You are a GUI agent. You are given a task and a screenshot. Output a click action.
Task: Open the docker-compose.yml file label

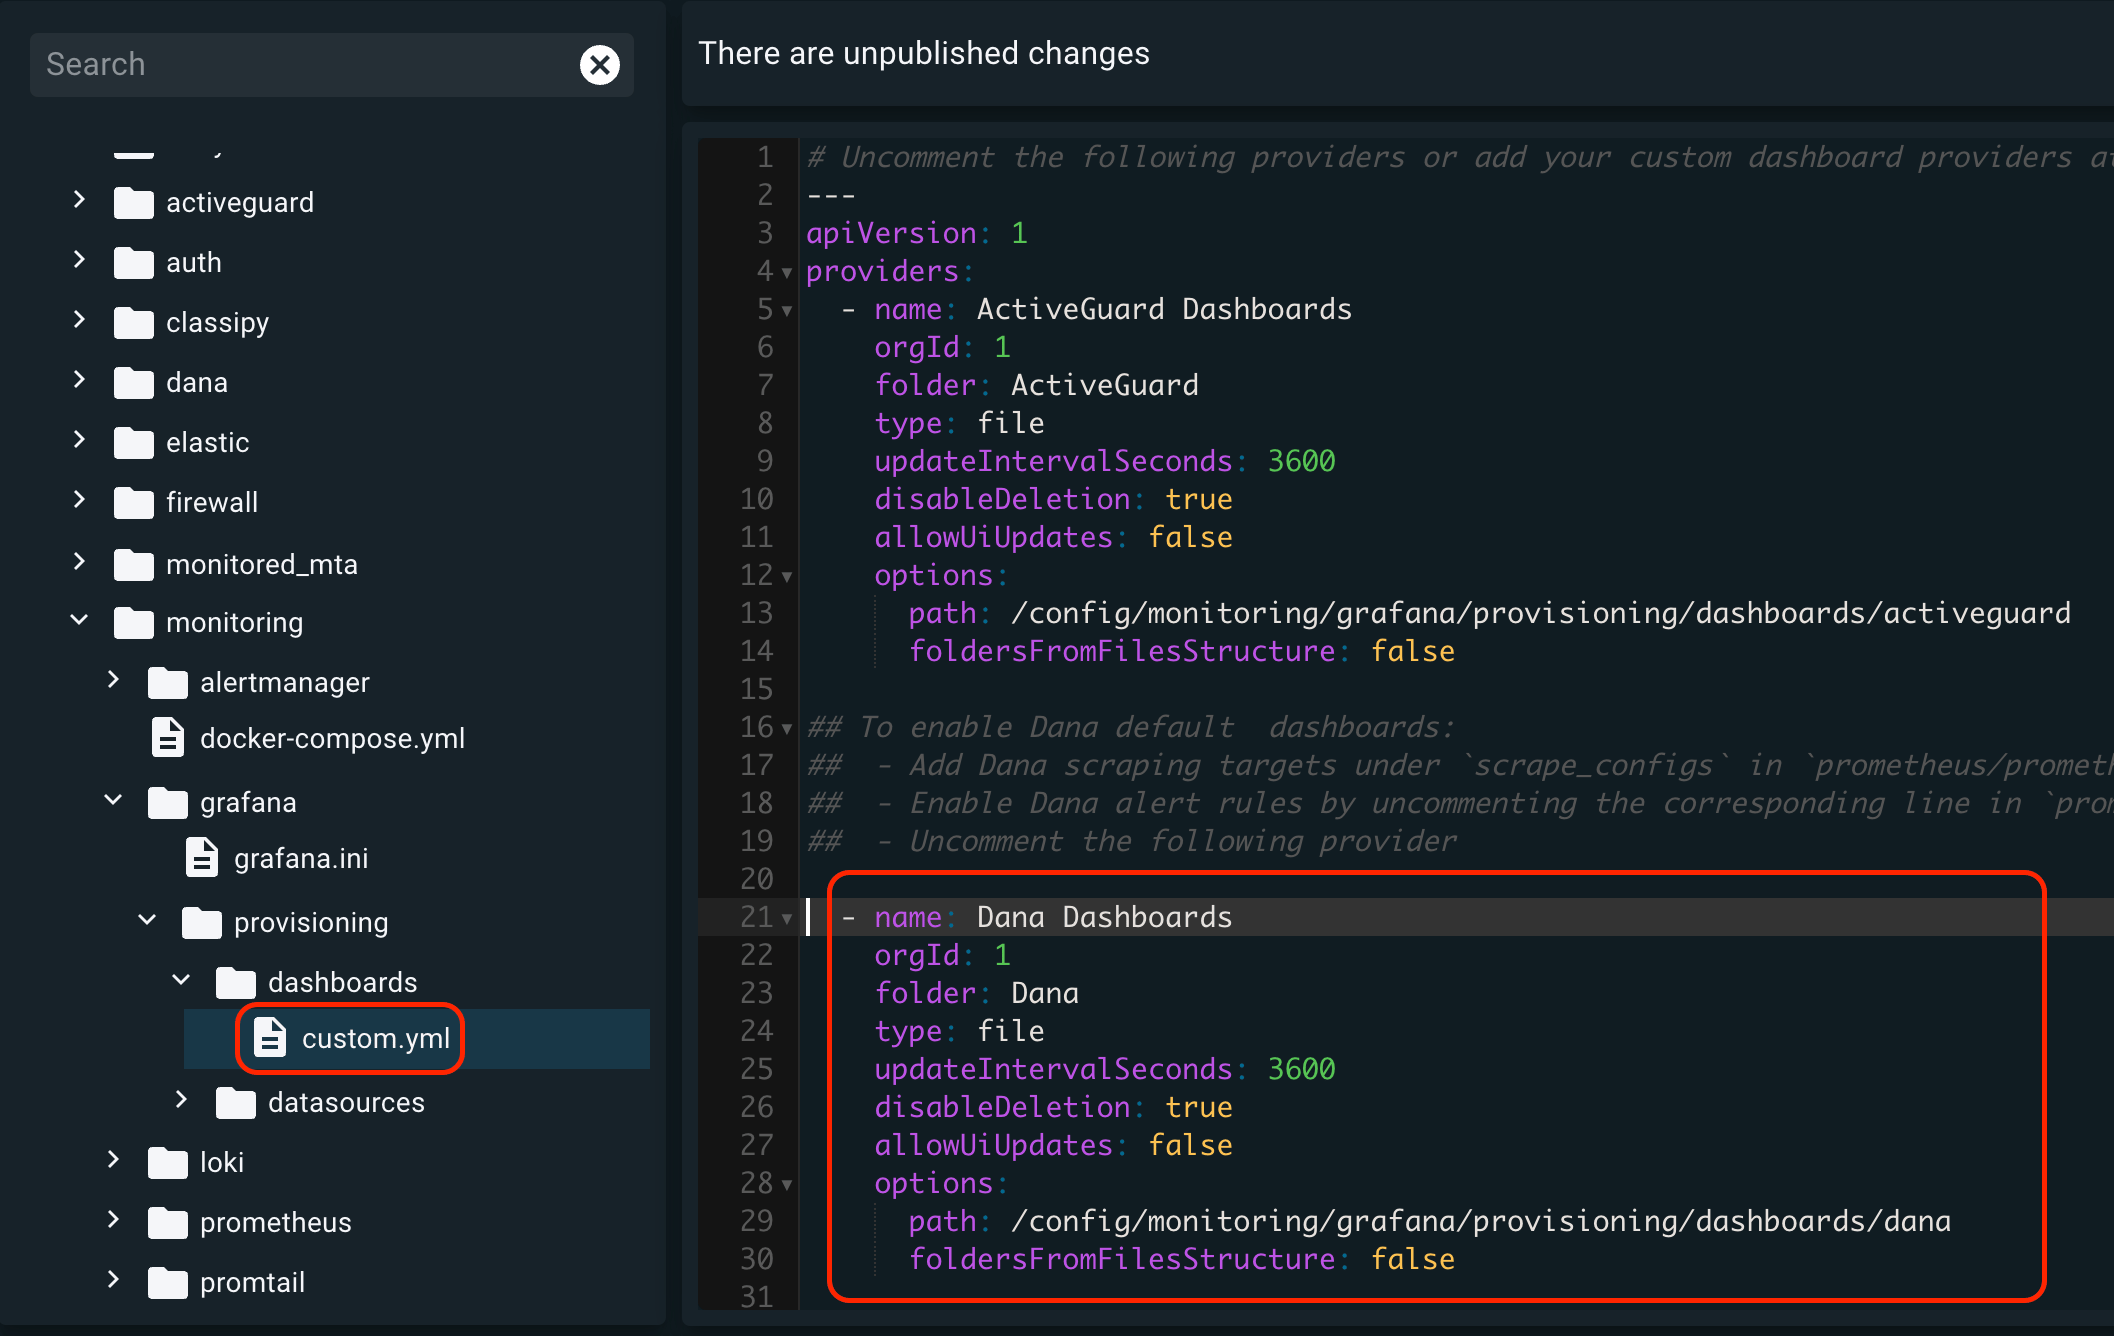point(332,738)
